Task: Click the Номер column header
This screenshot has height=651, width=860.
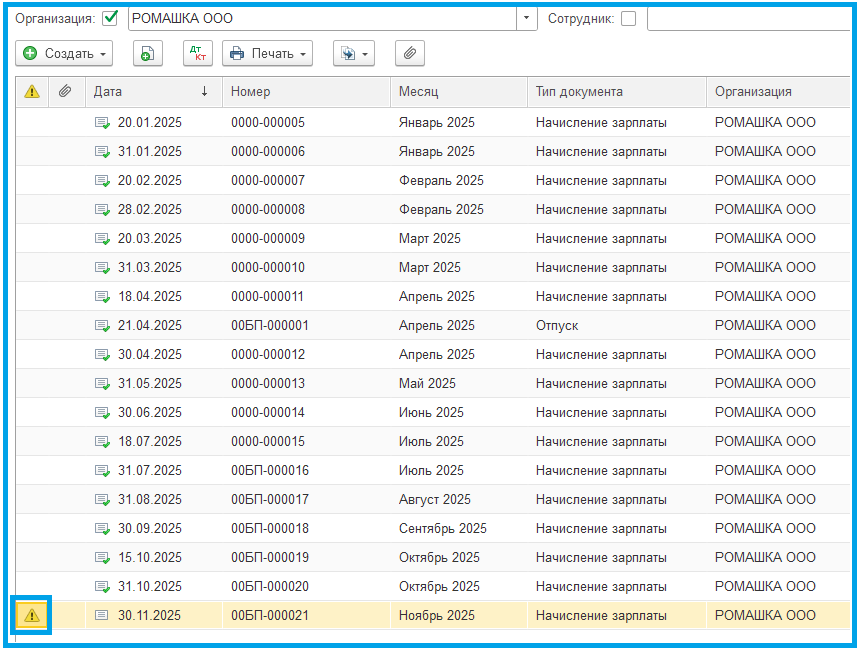Action: (x=305, y=92)
